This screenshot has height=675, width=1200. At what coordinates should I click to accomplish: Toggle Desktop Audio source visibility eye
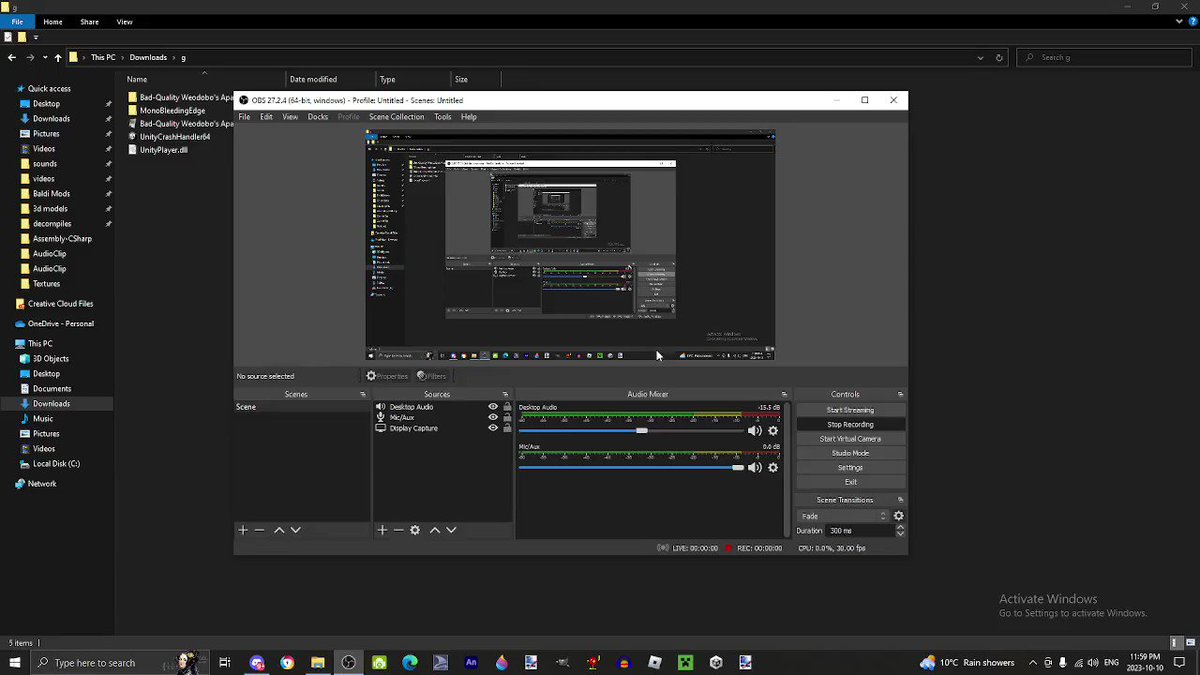[492, 407]
